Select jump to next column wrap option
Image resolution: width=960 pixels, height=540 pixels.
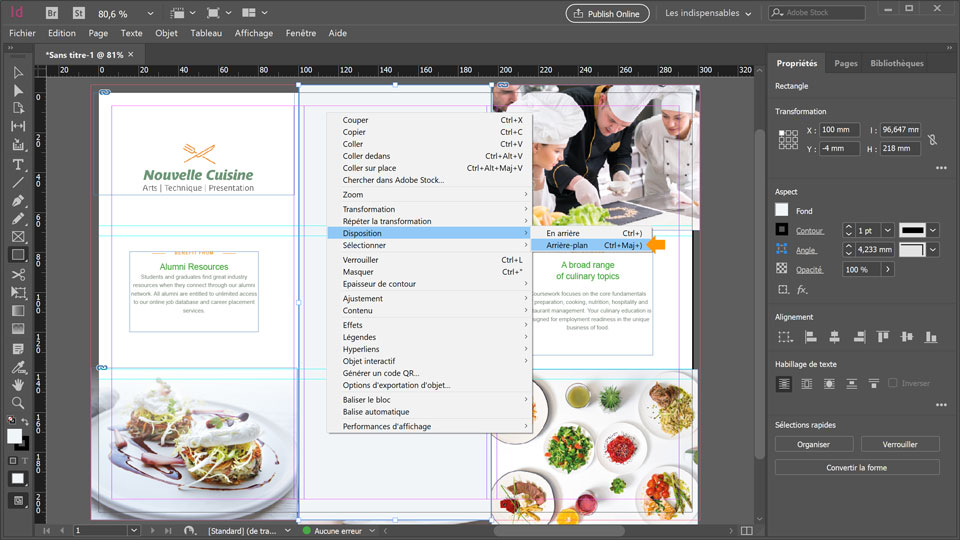point(874,384)
